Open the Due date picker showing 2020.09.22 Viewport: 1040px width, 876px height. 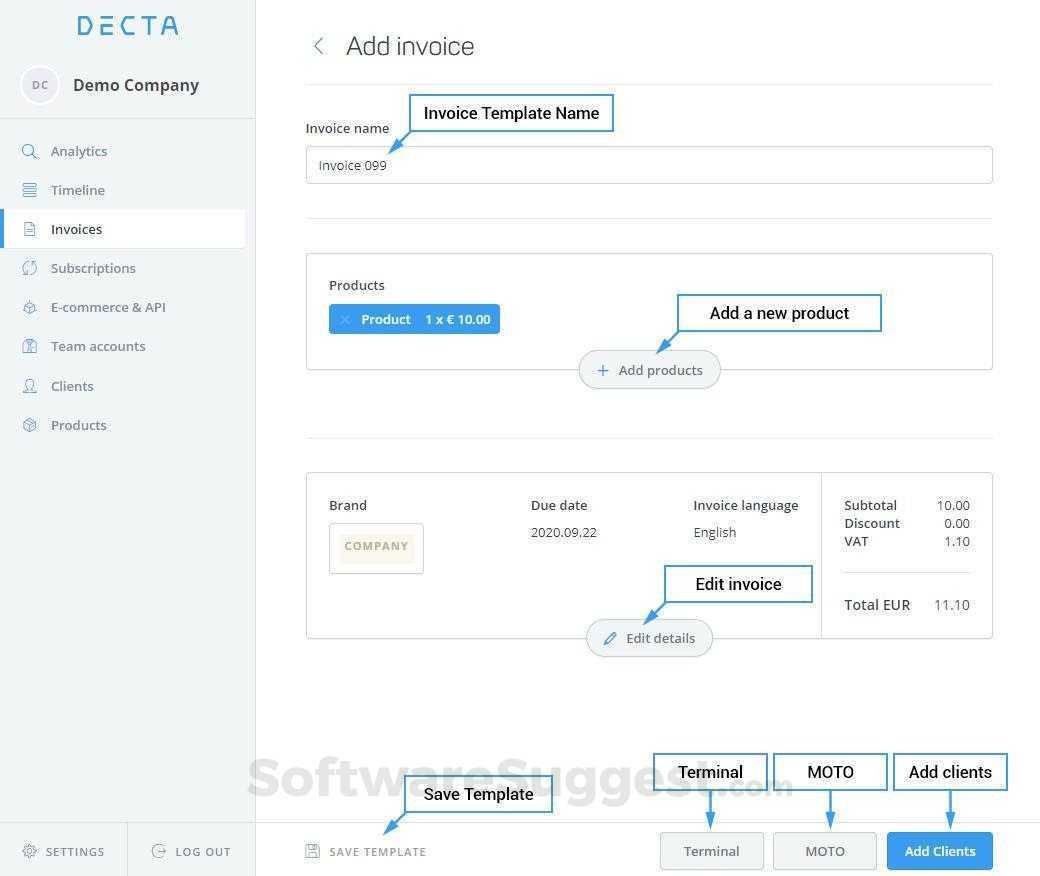point(563,532)
